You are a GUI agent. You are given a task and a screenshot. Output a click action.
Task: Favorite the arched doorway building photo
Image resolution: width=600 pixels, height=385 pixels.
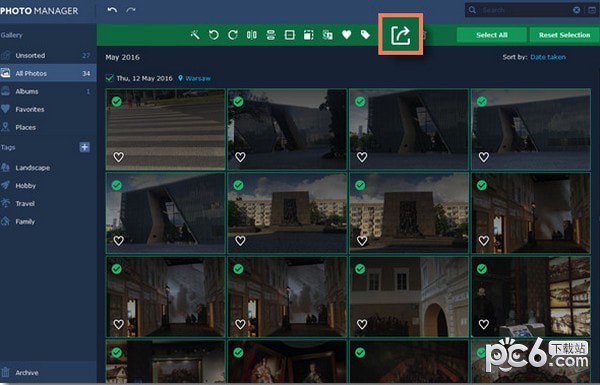362,325
